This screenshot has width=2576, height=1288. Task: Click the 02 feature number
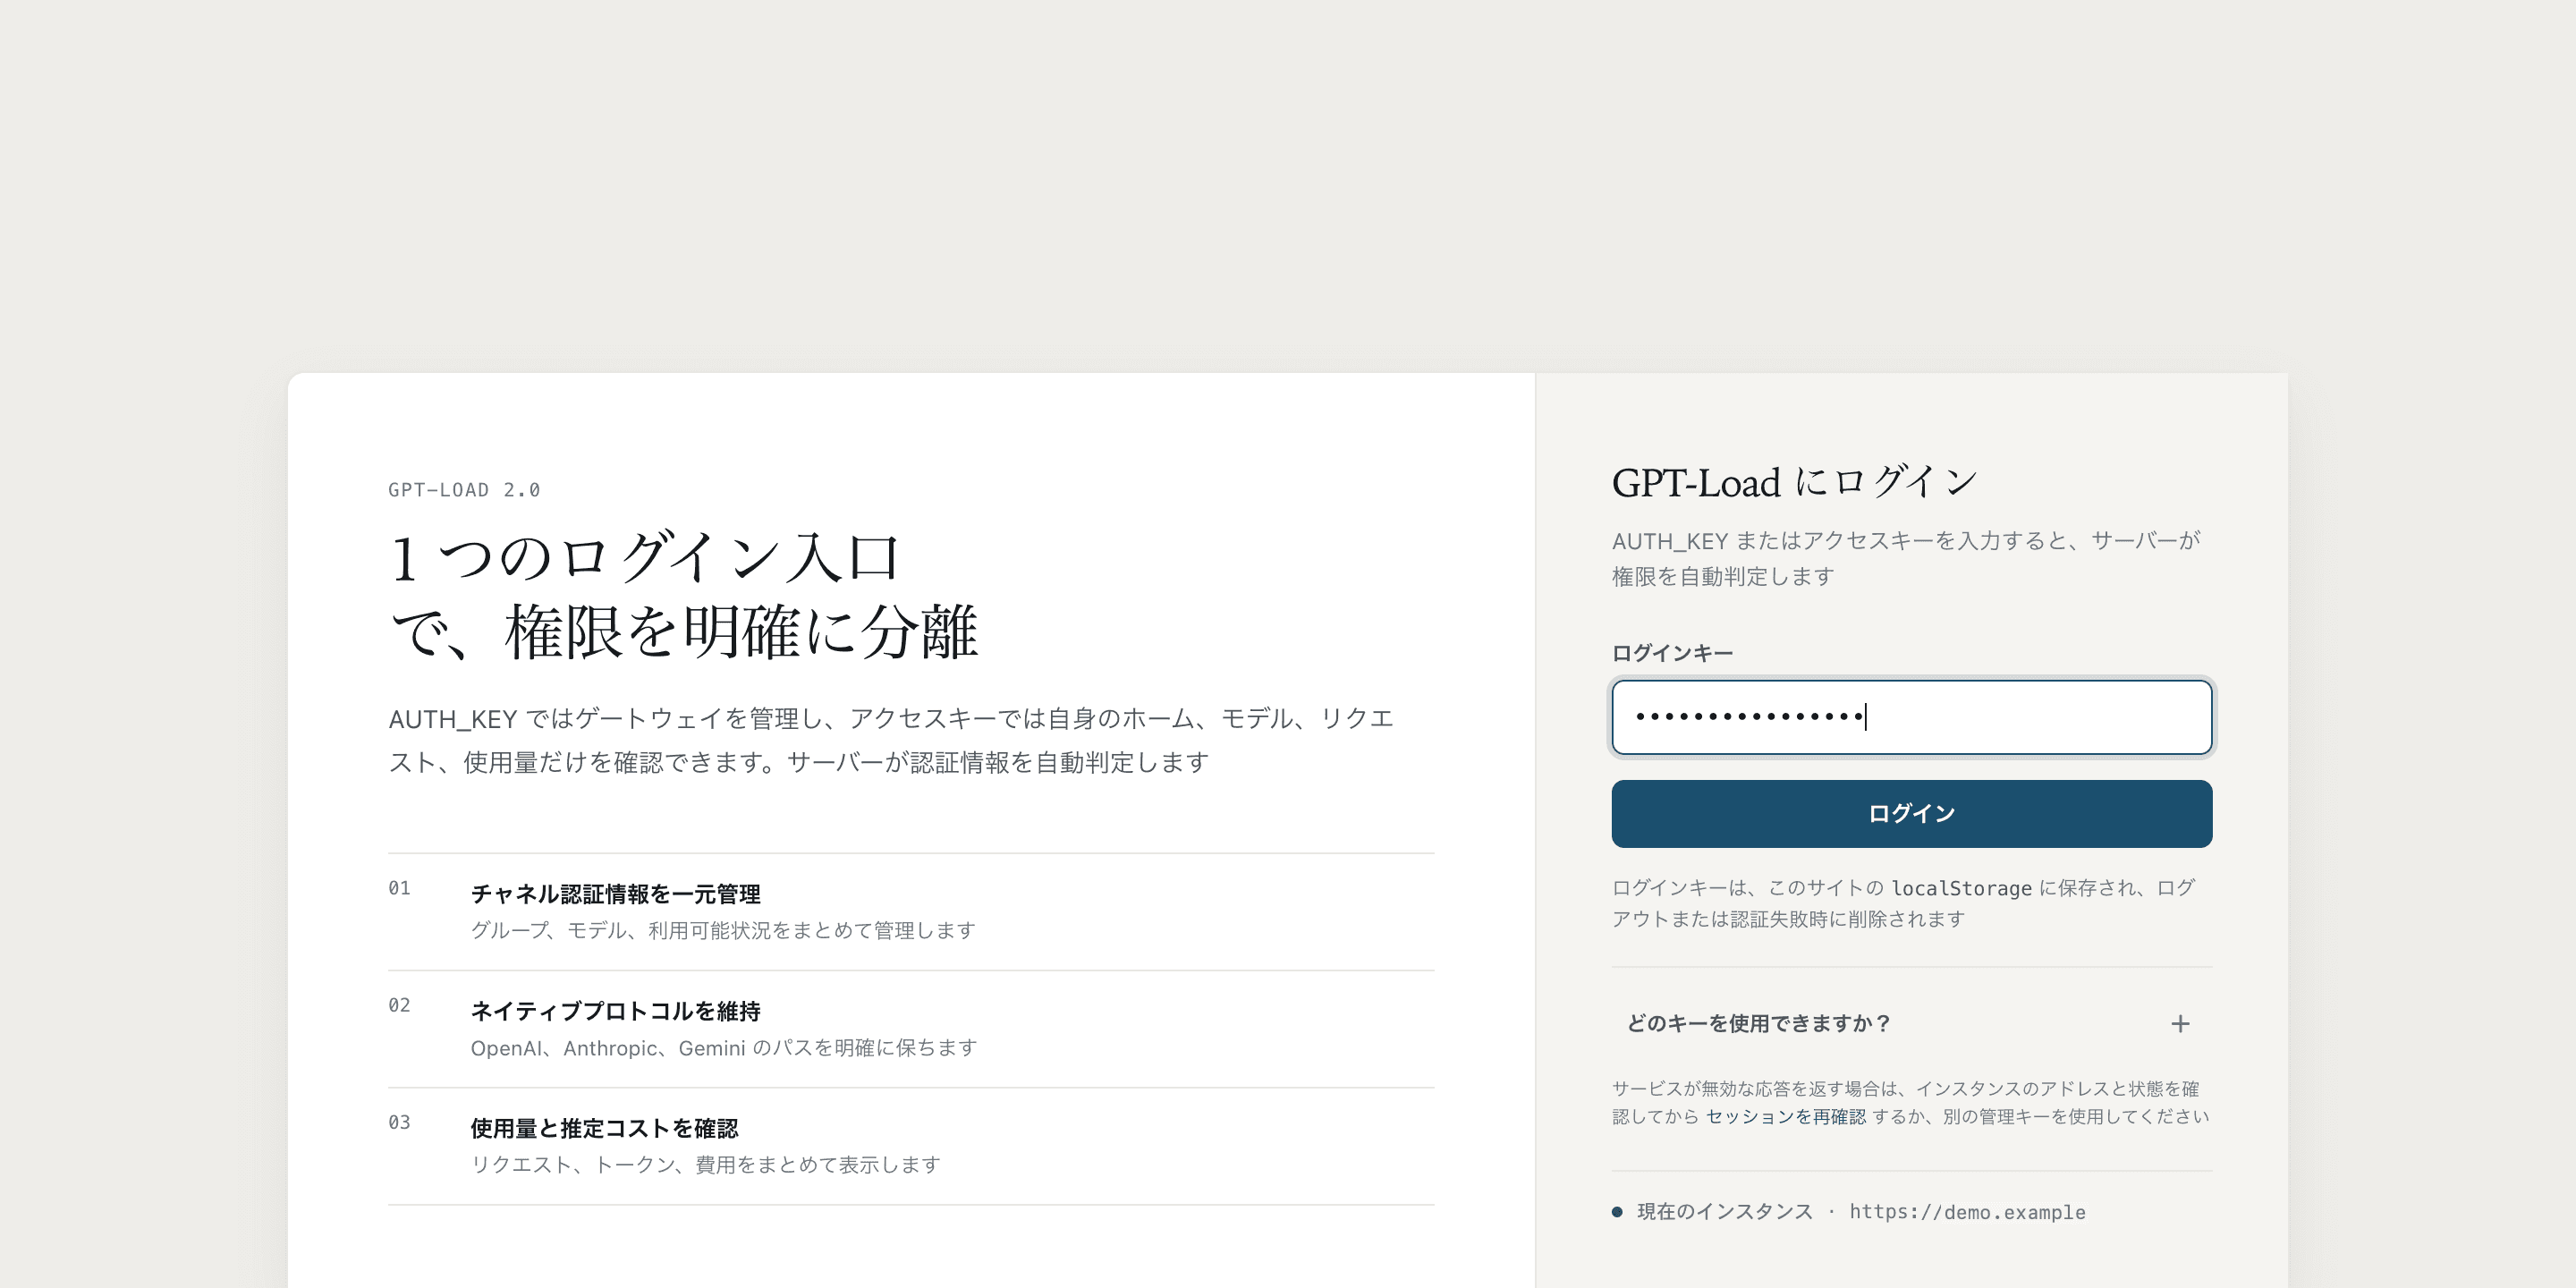399,1005
